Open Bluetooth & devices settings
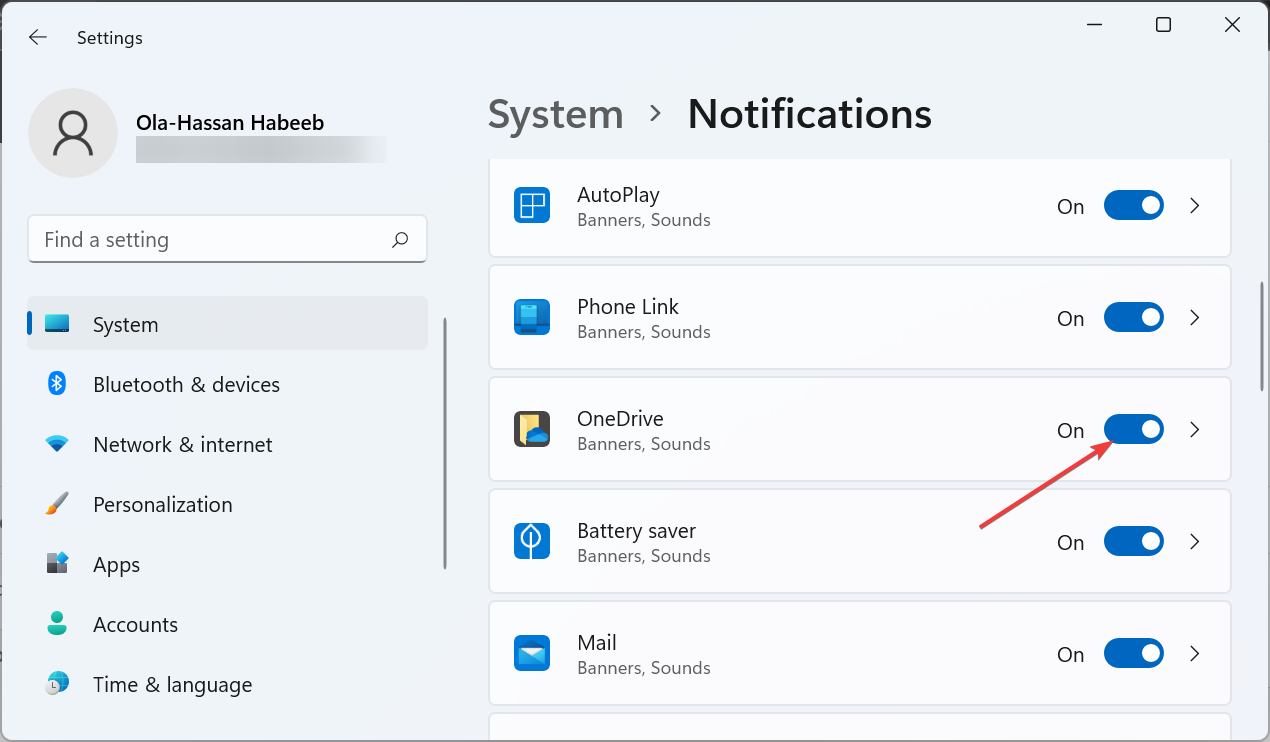Viewport: 1270px width, 742px height. [x=227, y=384]
